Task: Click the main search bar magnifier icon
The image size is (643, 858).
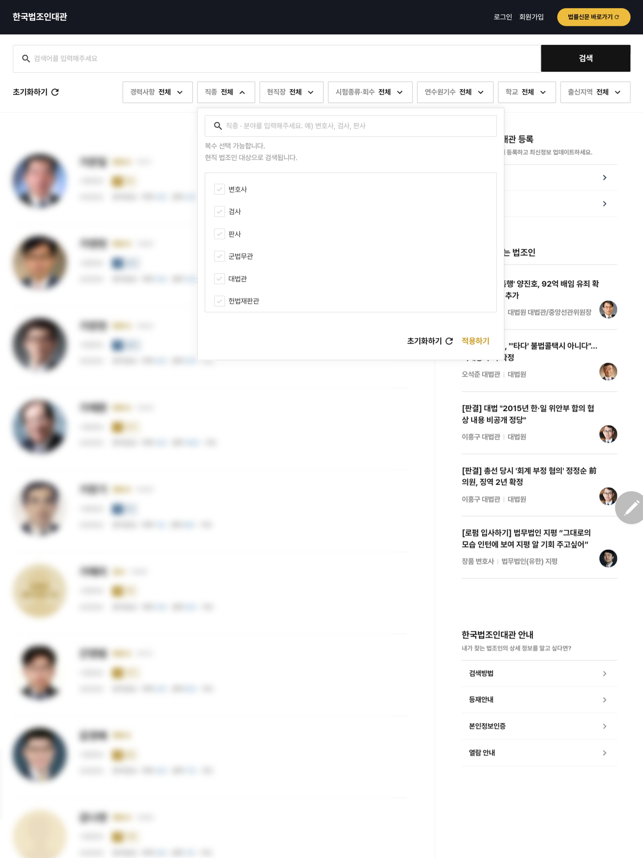Action: tap(26, 59)
